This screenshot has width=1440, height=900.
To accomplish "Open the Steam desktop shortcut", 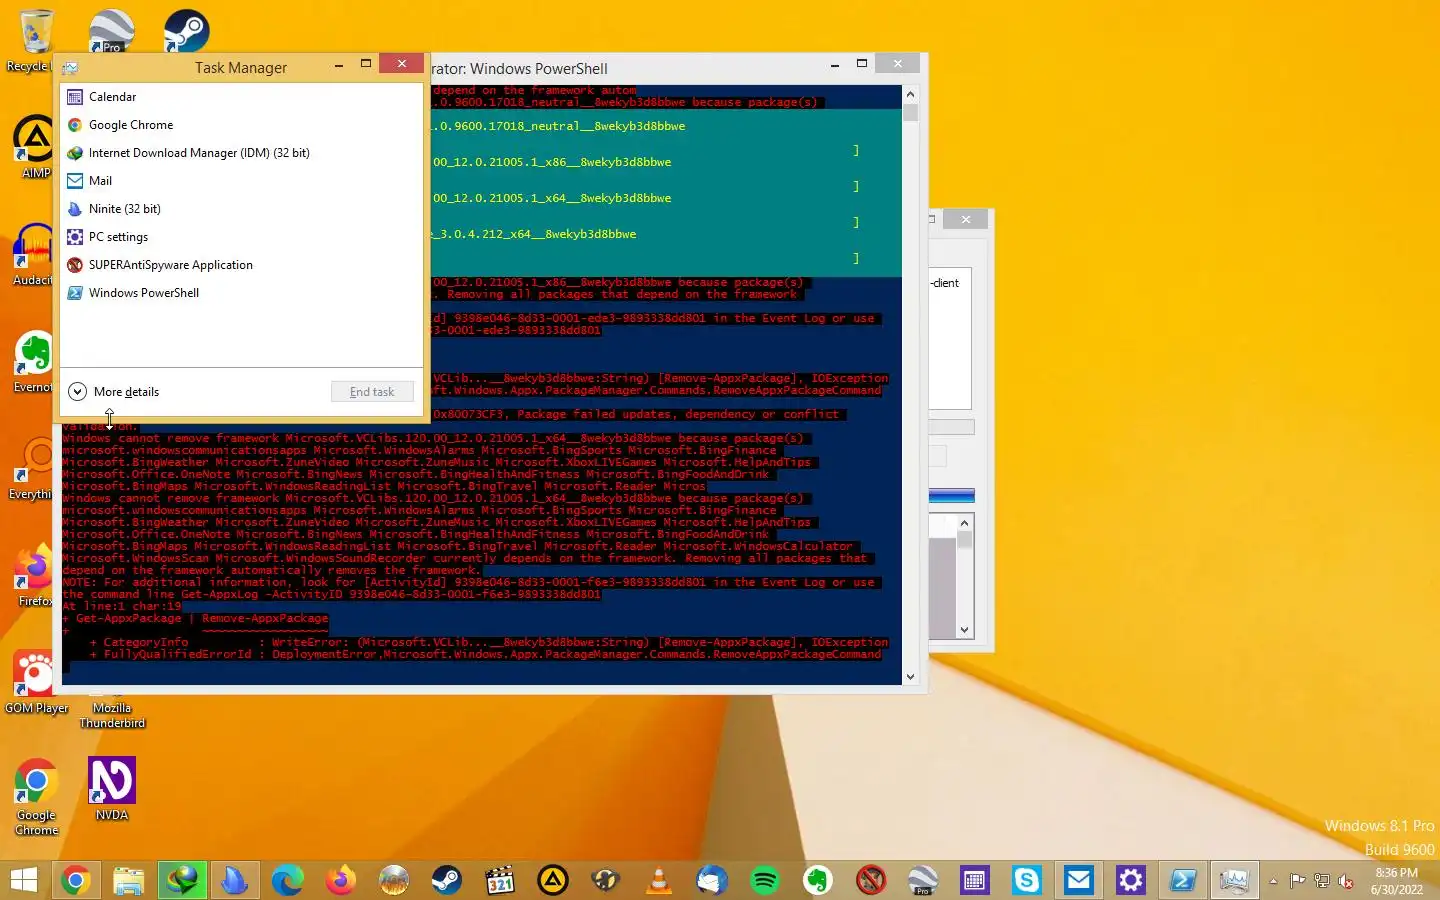I will [187, 30].
